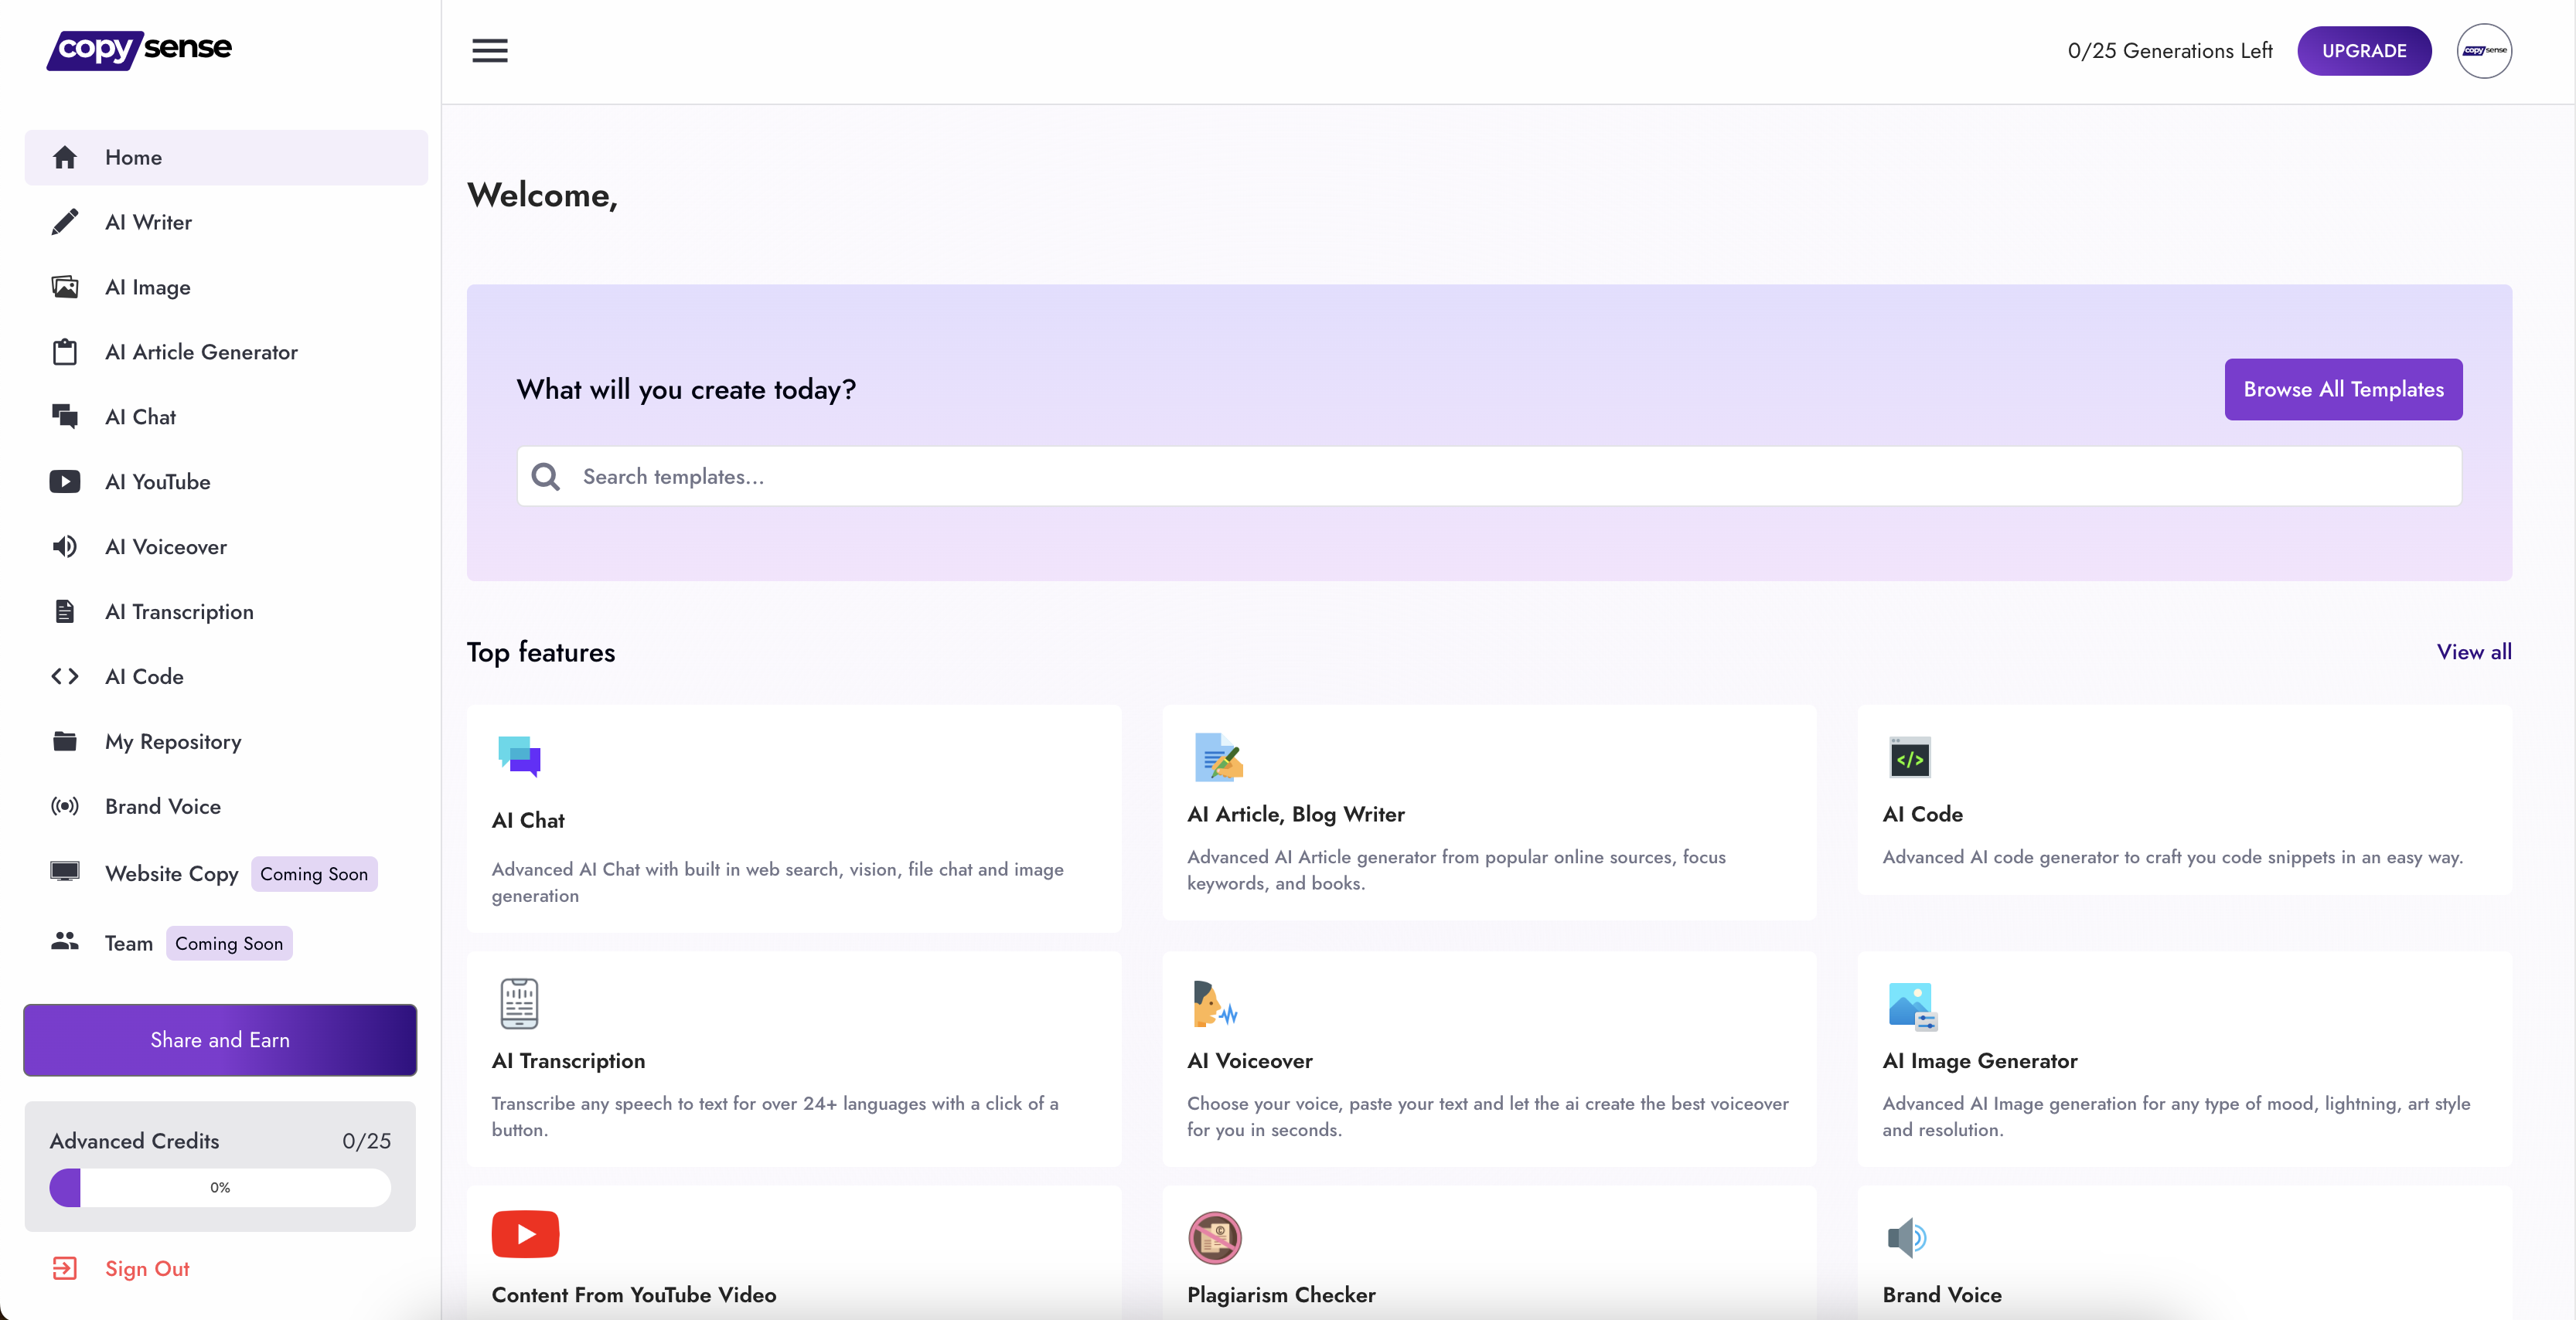Screen dimensions: 2576x1320
Task: Go to AI Article Generator in sidebar
Action: point(201,352)
